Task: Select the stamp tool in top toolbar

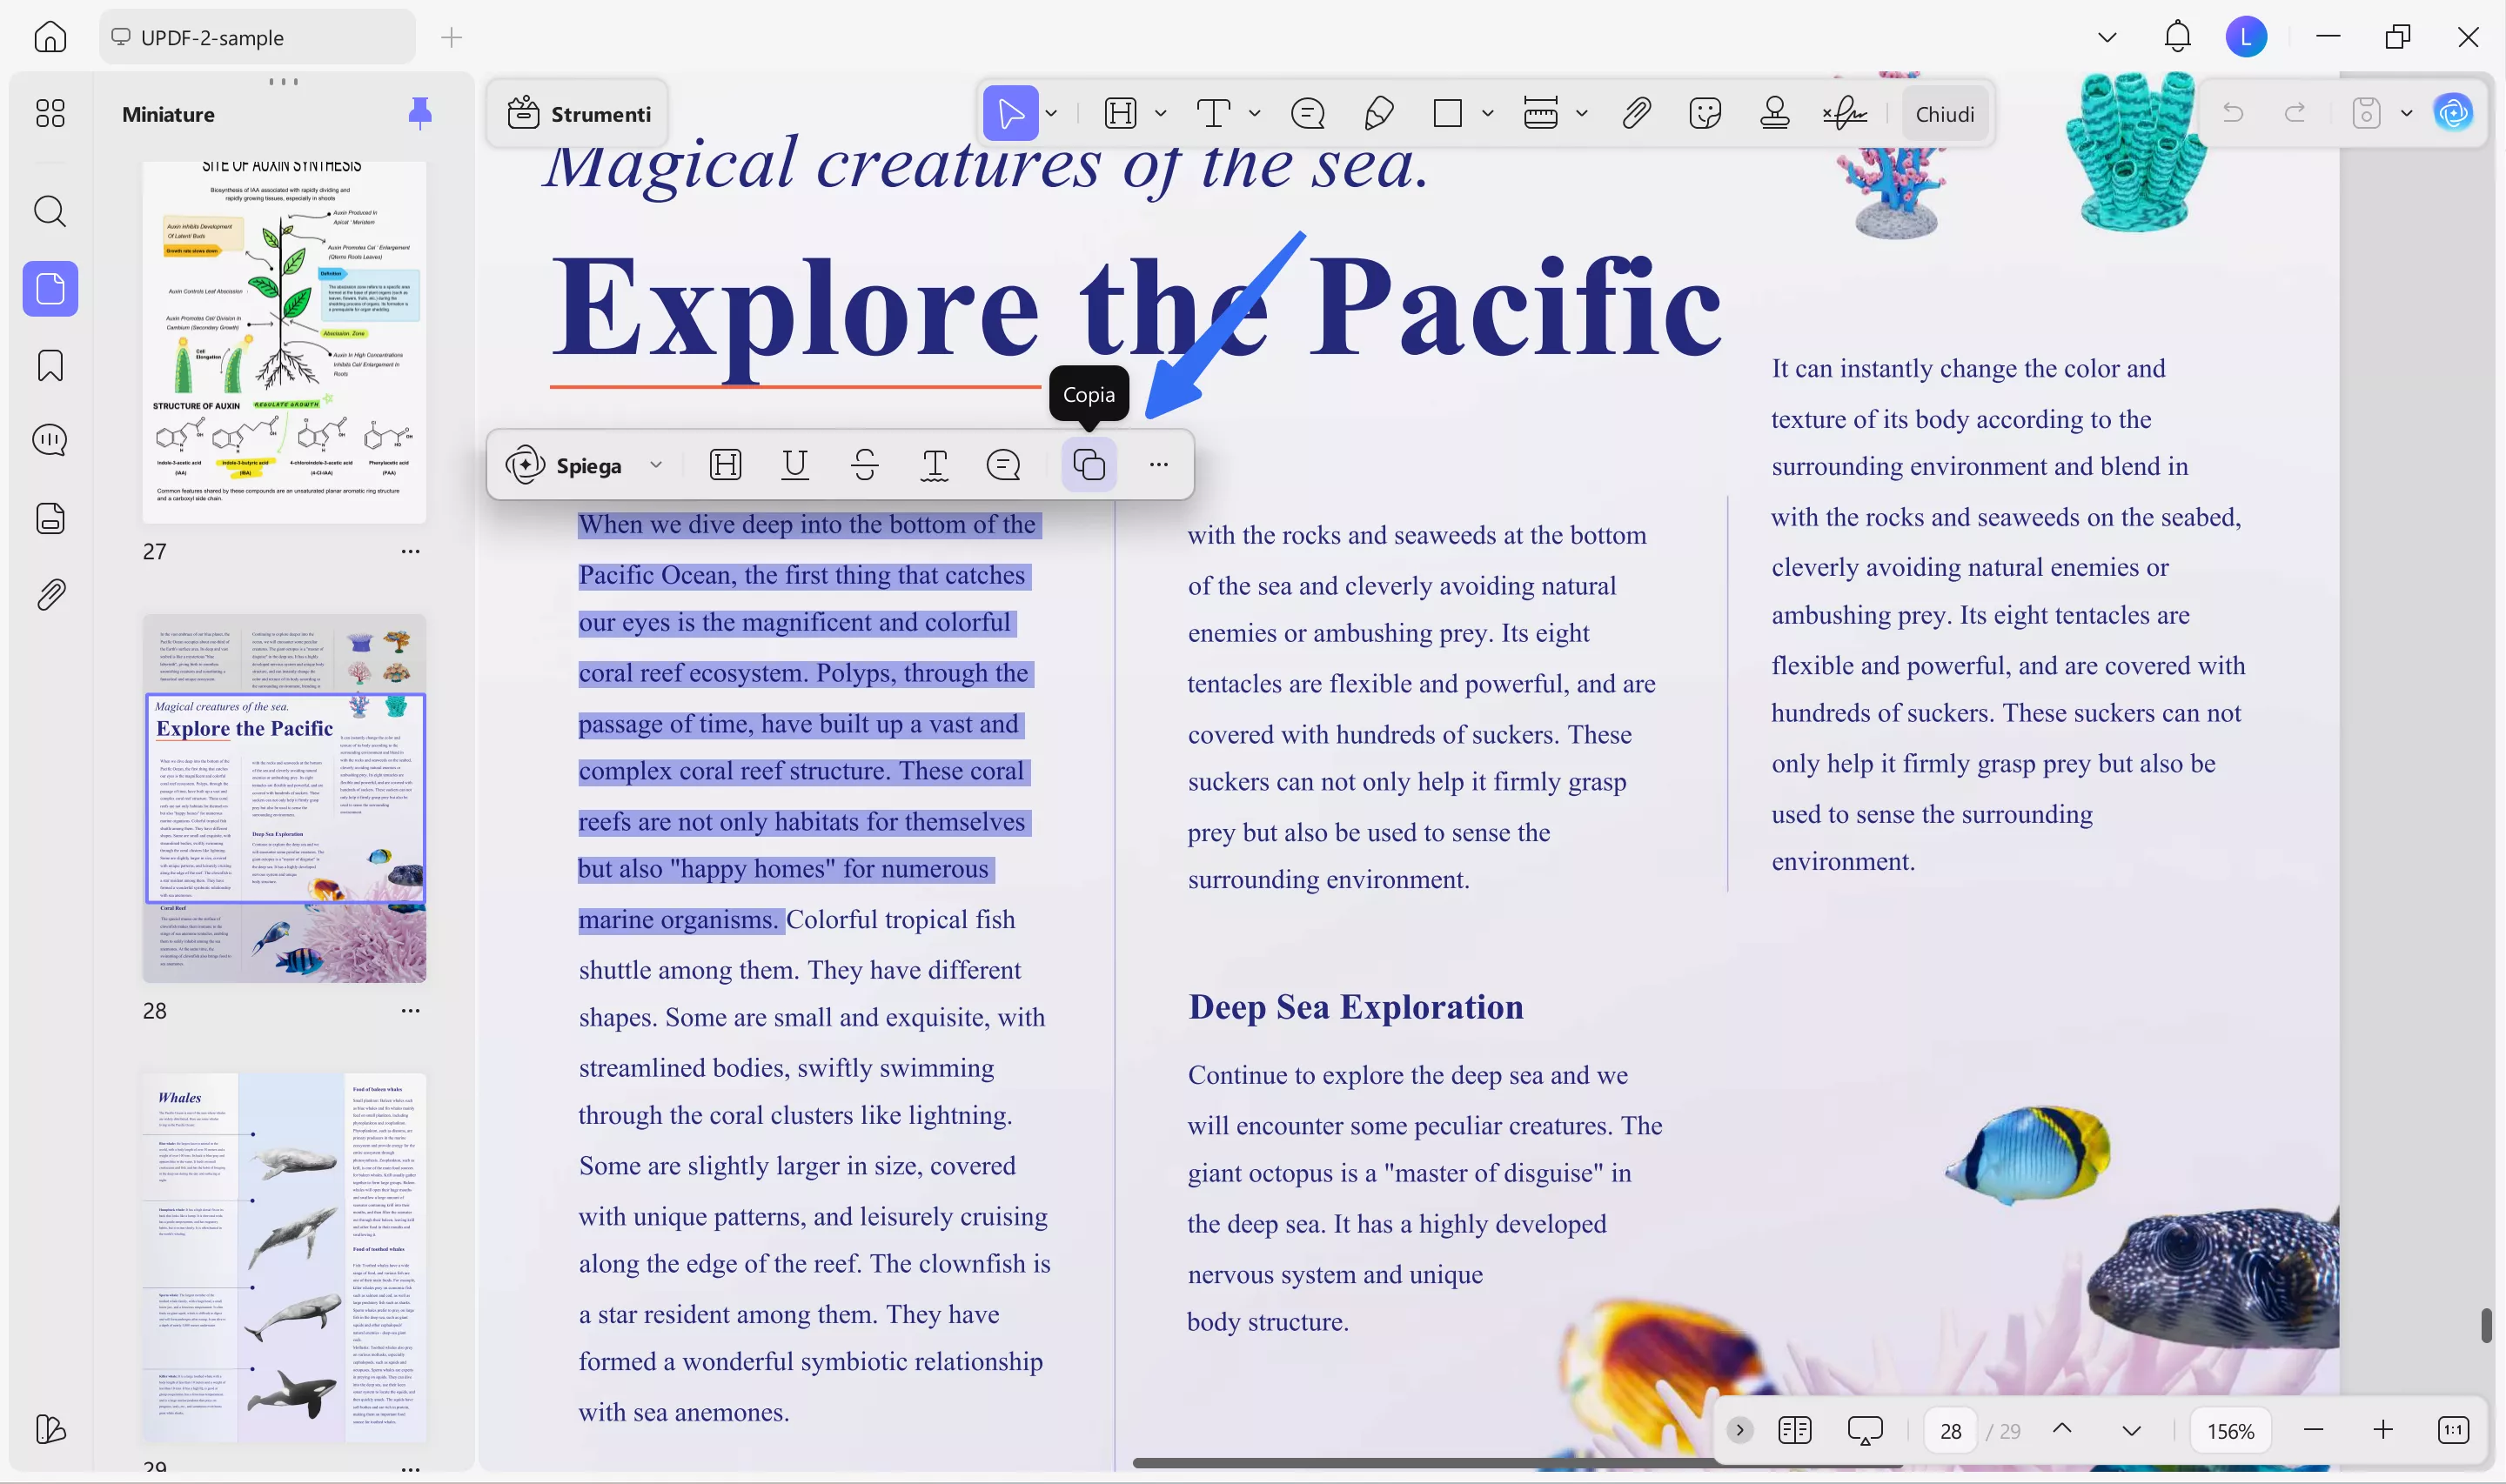Action: (x=1774, y=113)
